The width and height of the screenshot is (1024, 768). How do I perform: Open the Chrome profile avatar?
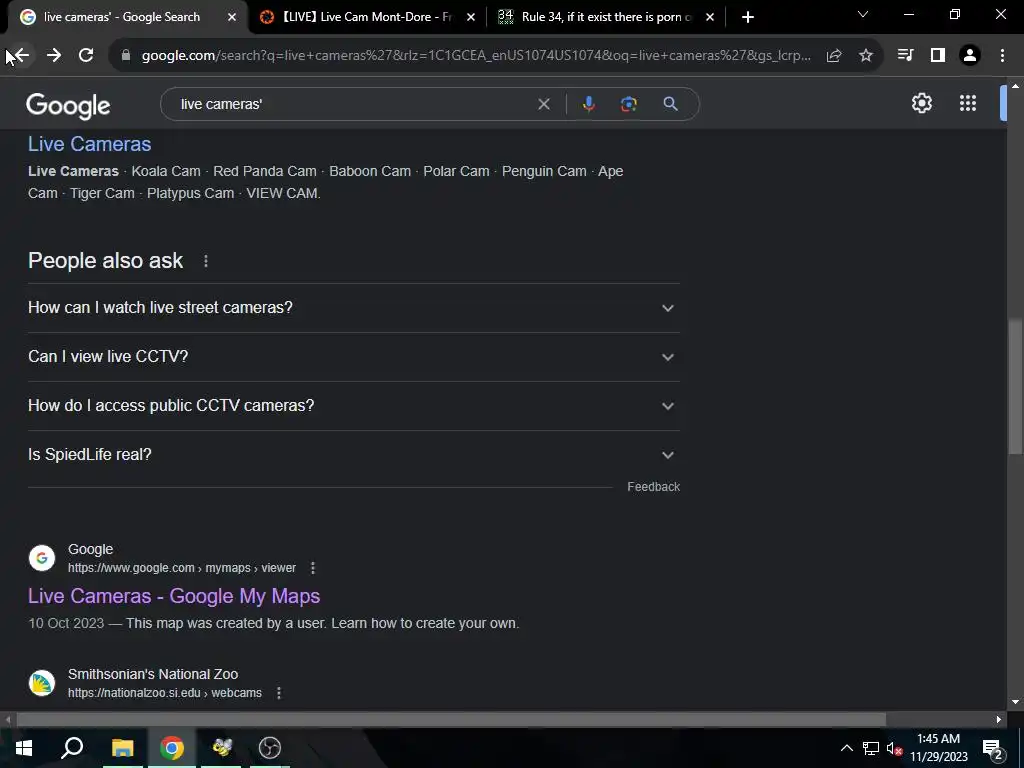pyautogui.click(x=970, y=56)
